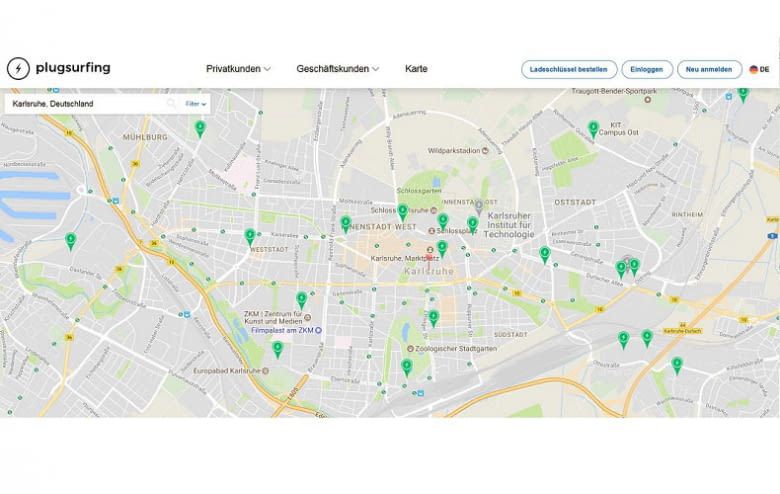Select charging pin above Karlsruhe Marktplatz label
780x494 pixels.
point(442,248)
